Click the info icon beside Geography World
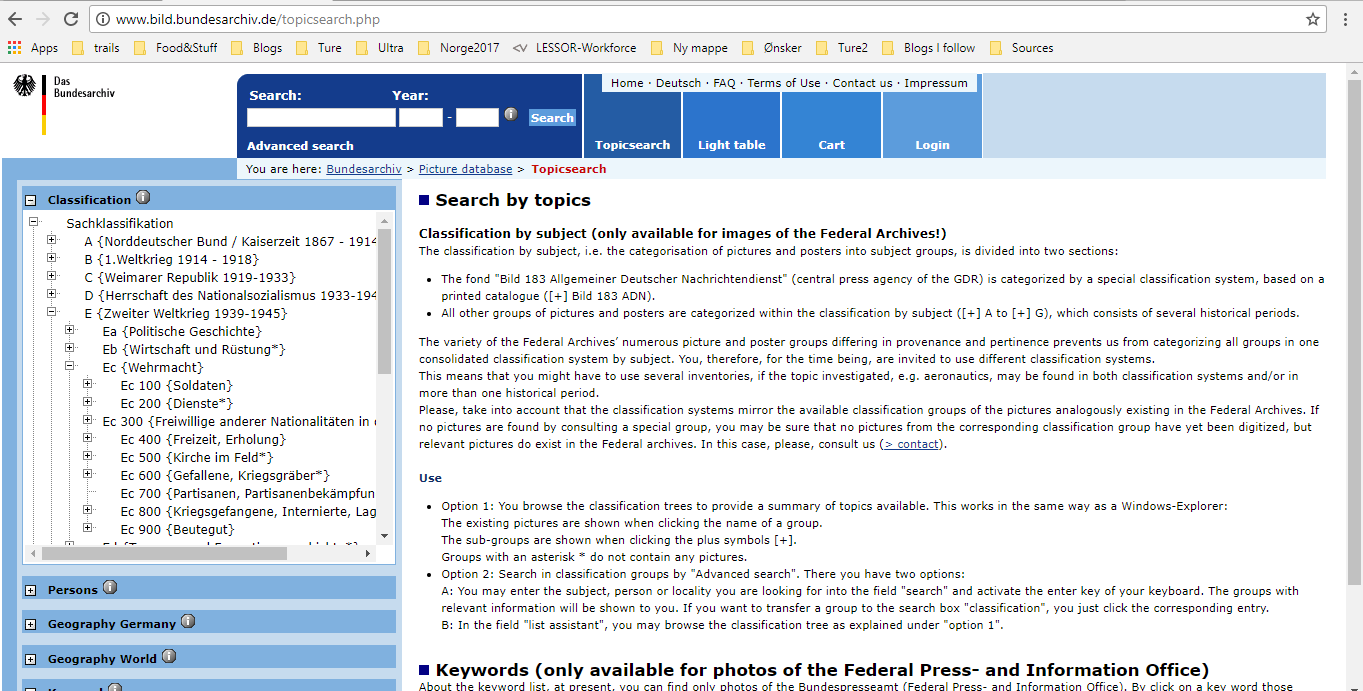Viewport: 1363px width, 691px height. point(169,656)
